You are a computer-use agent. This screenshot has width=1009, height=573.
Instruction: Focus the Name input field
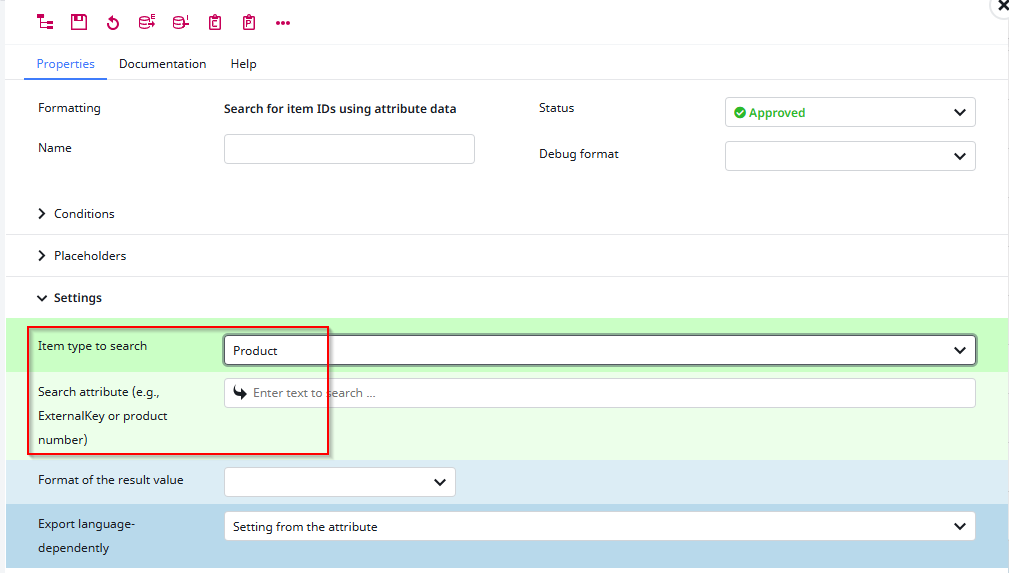(x=349, y=149)
